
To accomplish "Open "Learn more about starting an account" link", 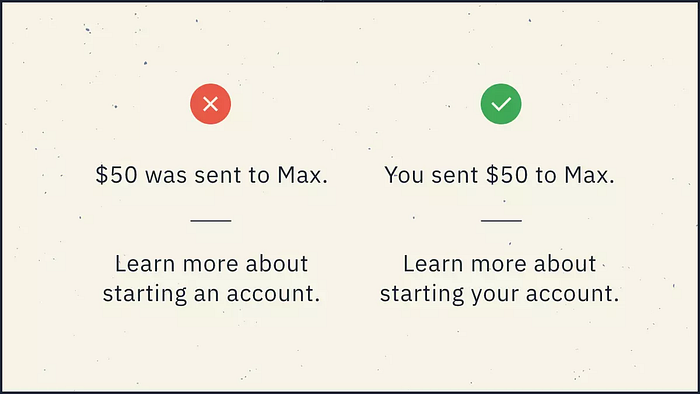I will (212, 278).
